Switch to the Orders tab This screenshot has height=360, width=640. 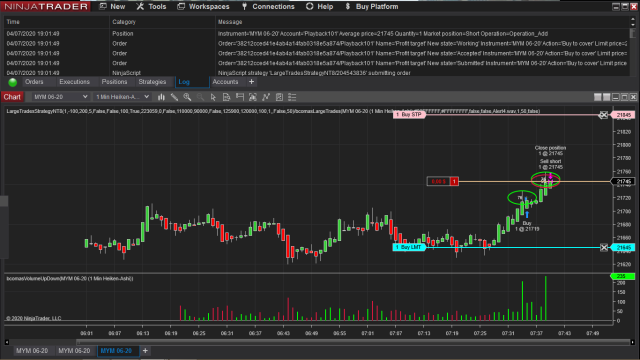click(x=34, y=82)
